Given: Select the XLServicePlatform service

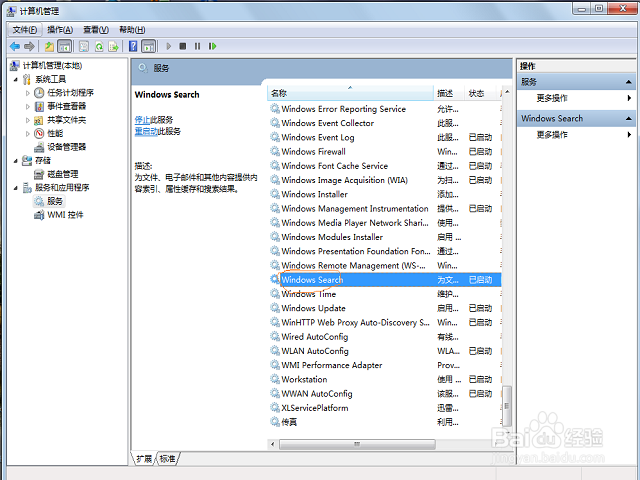Looking at the screenshot, I should (315, 408).
